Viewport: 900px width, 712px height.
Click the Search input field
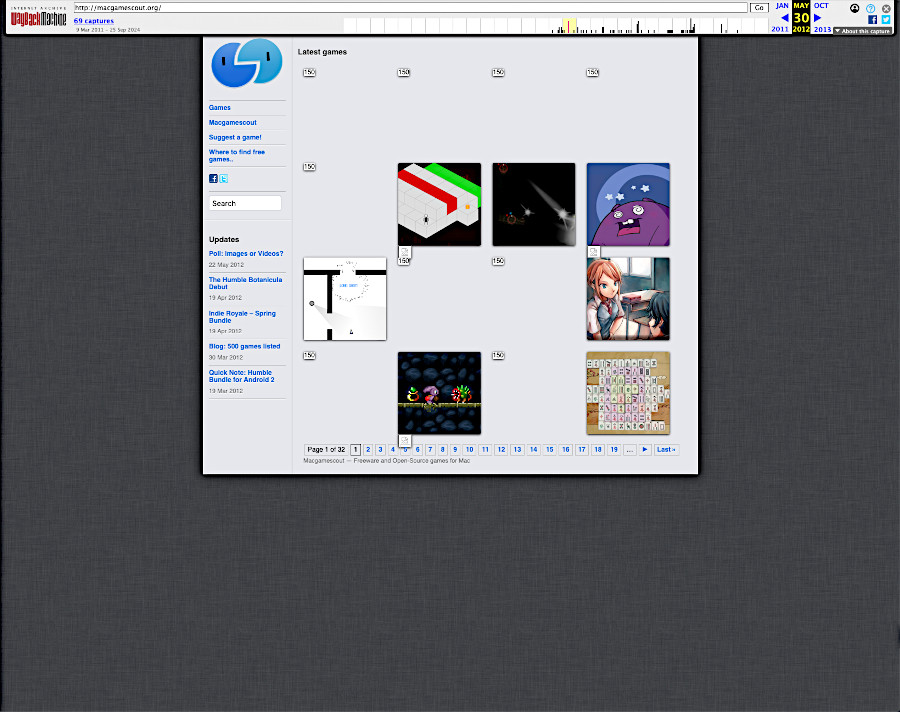[x=245, y=203]
